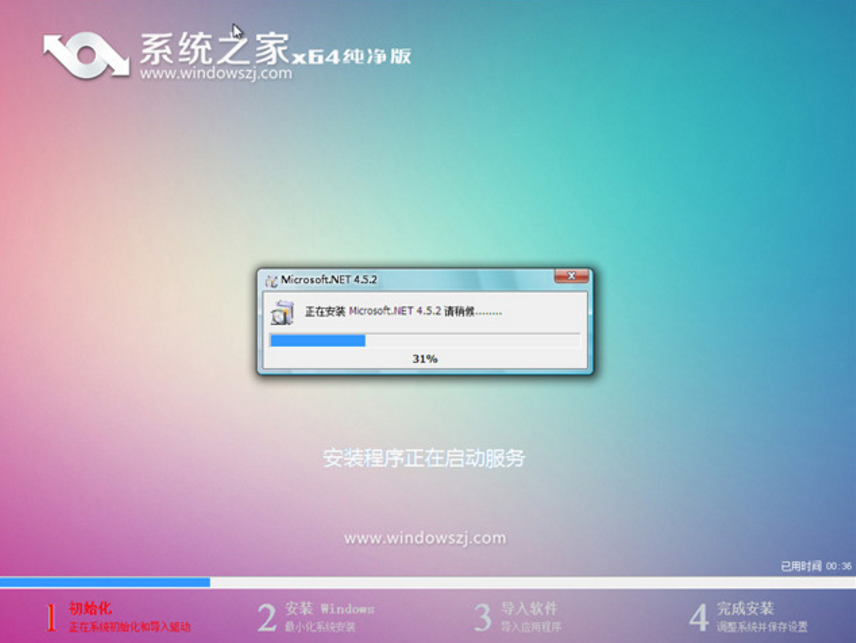Click the 安装程序正在启动服务 status message
This screenshot has width=856, height=643.
424,459
